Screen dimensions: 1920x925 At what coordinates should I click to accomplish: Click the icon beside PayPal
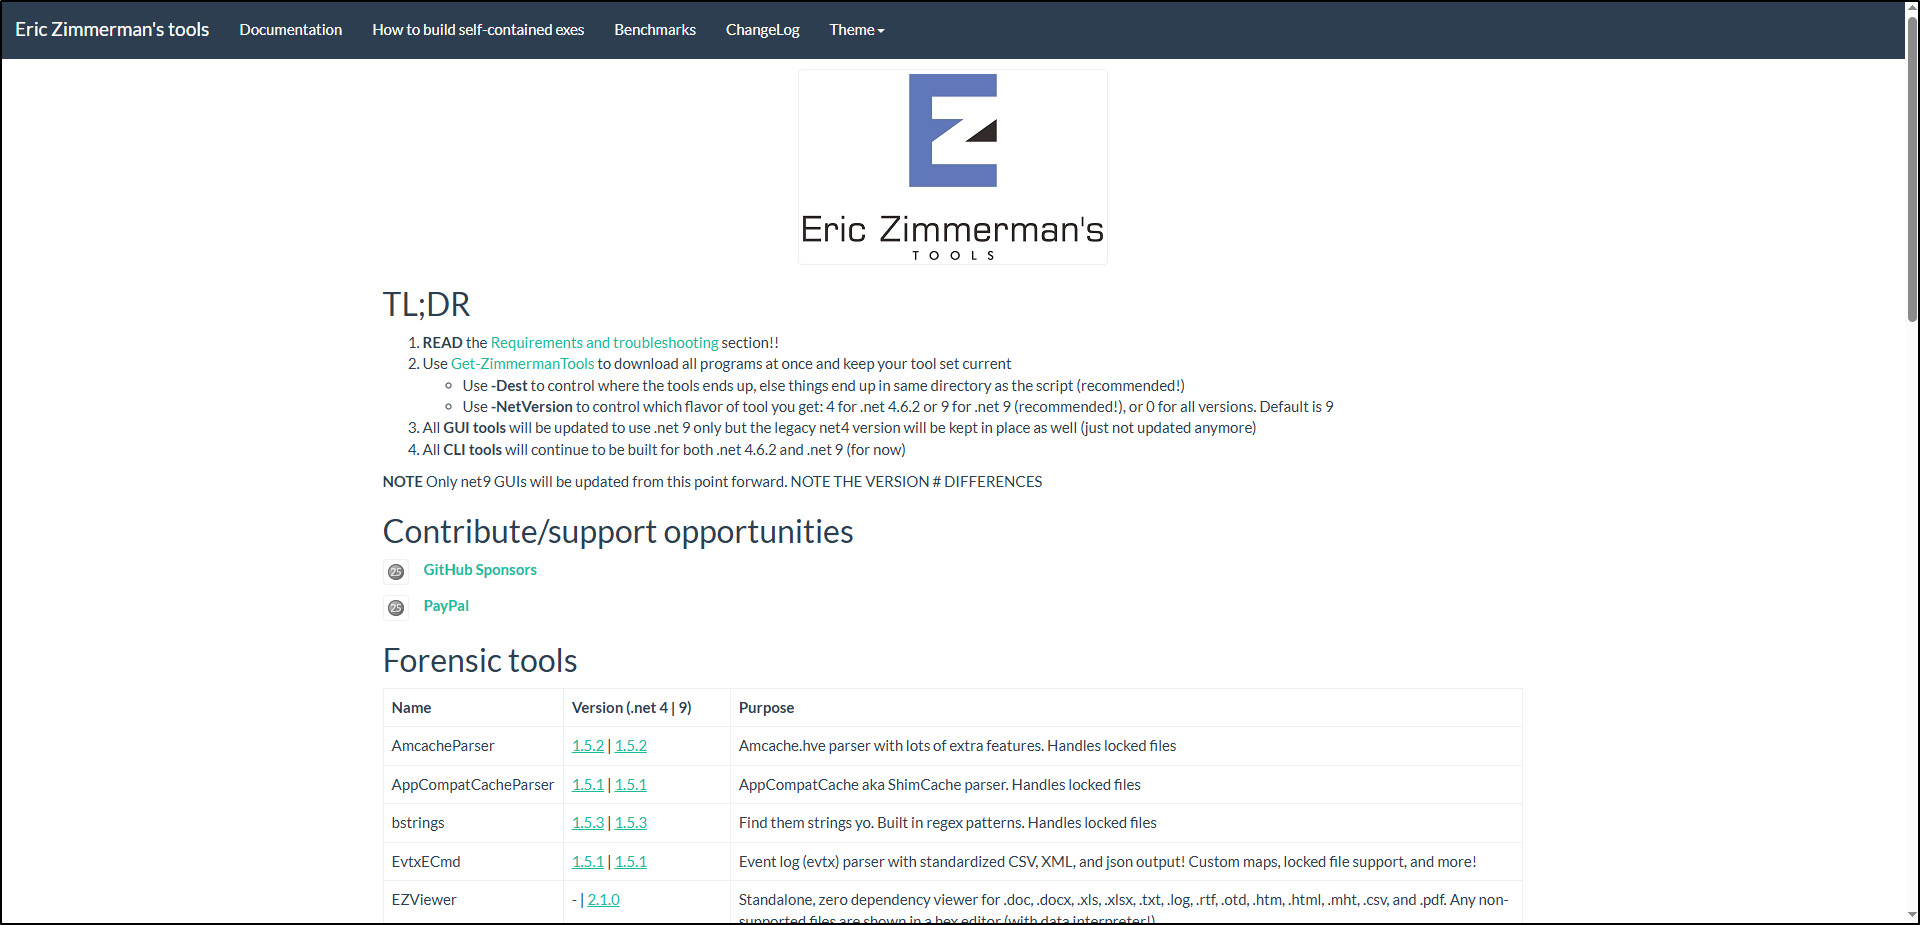point(396,608)
